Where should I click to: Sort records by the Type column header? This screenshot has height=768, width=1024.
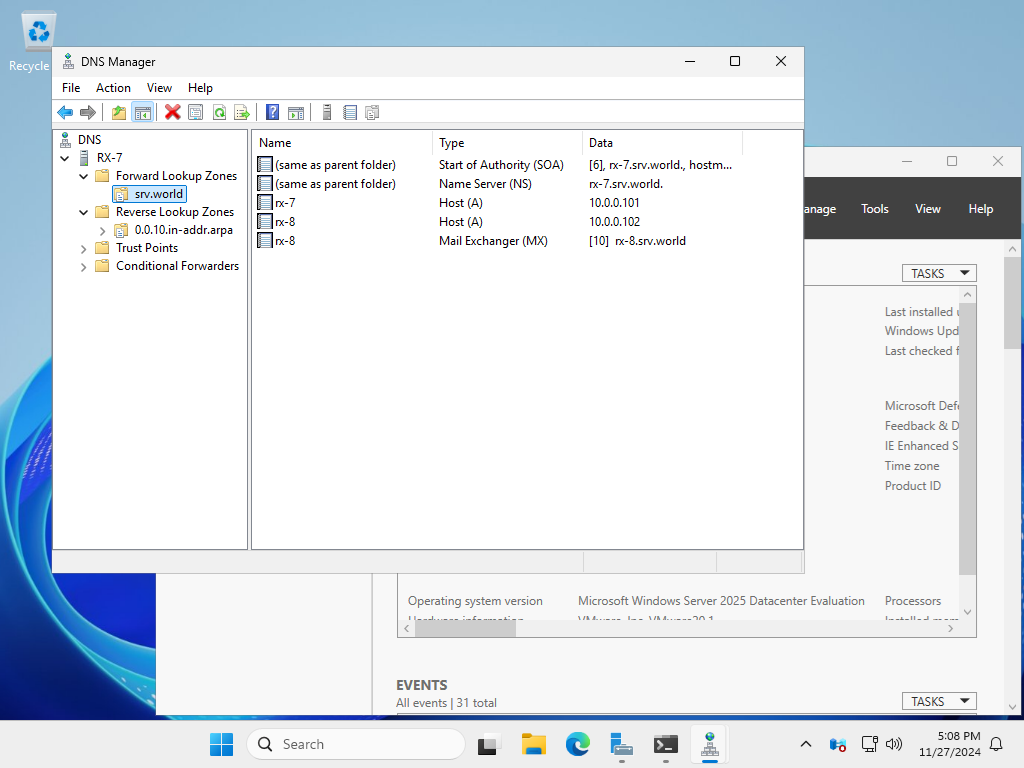[507, 142]
